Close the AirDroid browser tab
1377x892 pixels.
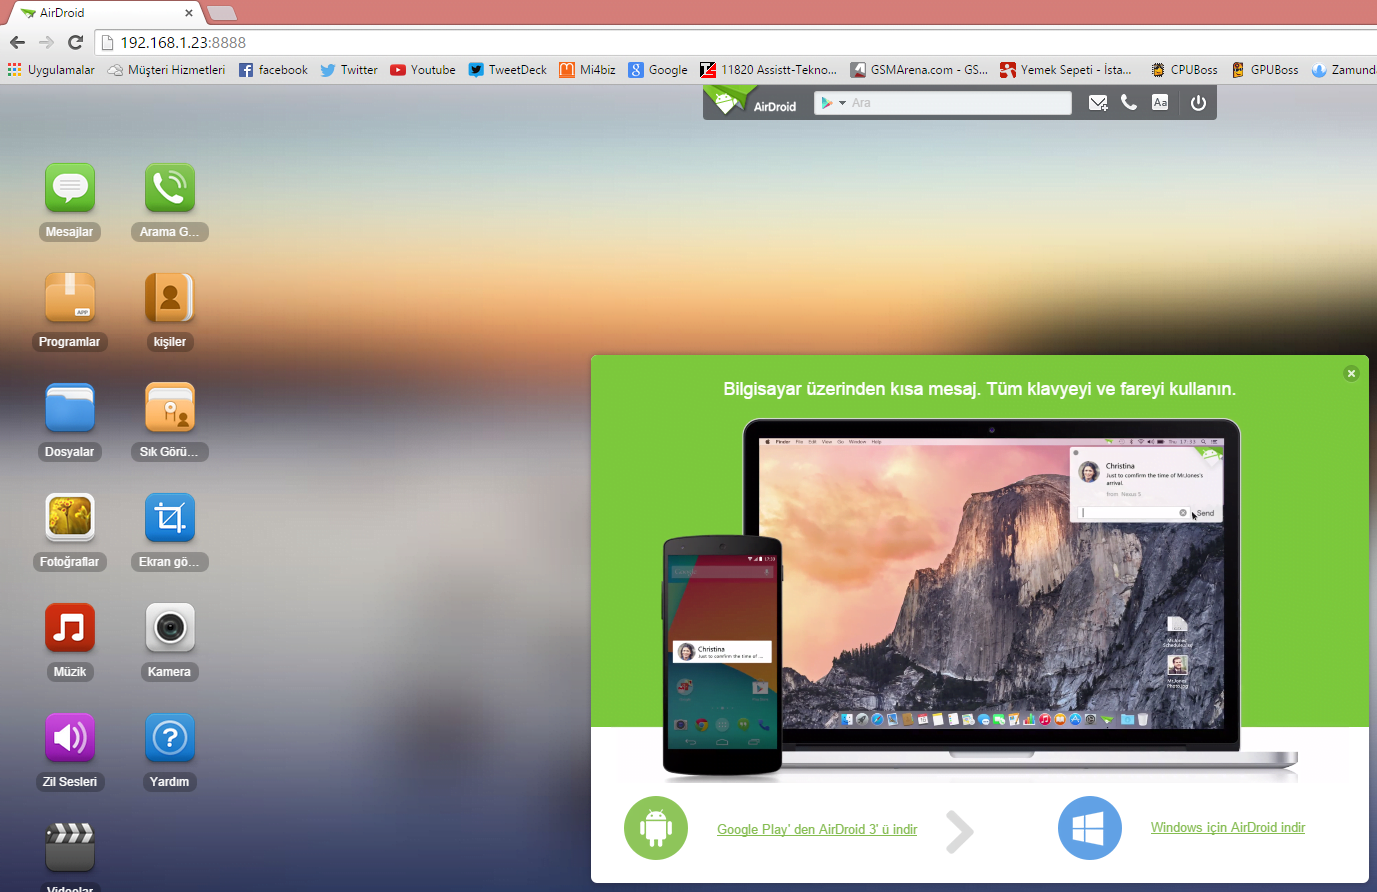[x=189, y=13]
